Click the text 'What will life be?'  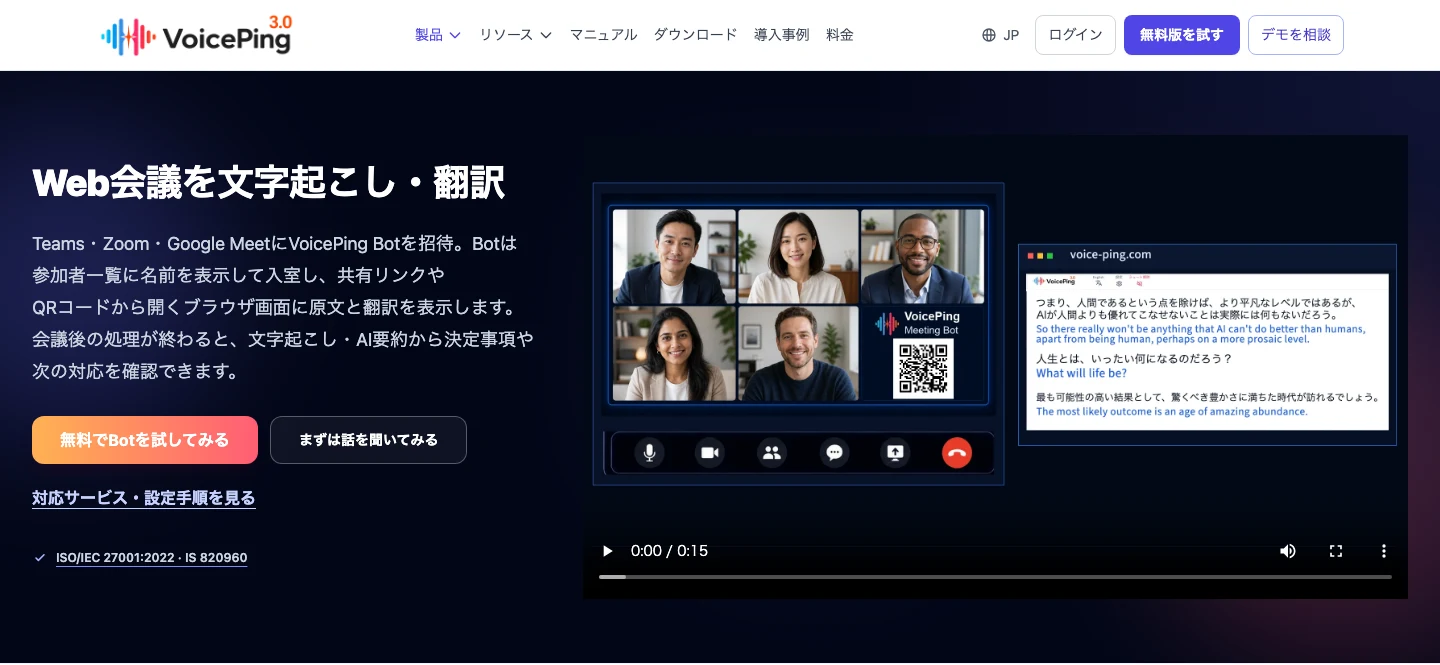click(1081, 374)
